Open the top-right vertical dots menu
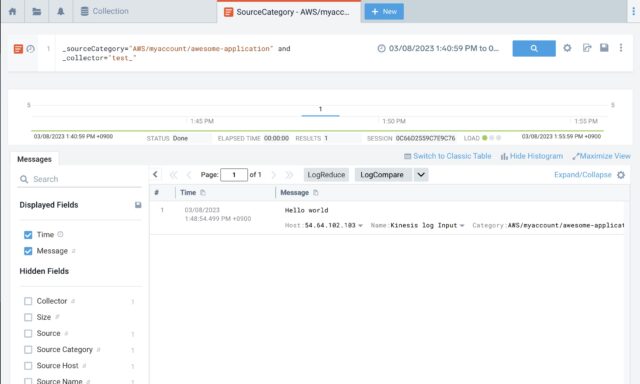This screenshot has width=640, height=384. (x=633, y=11)
